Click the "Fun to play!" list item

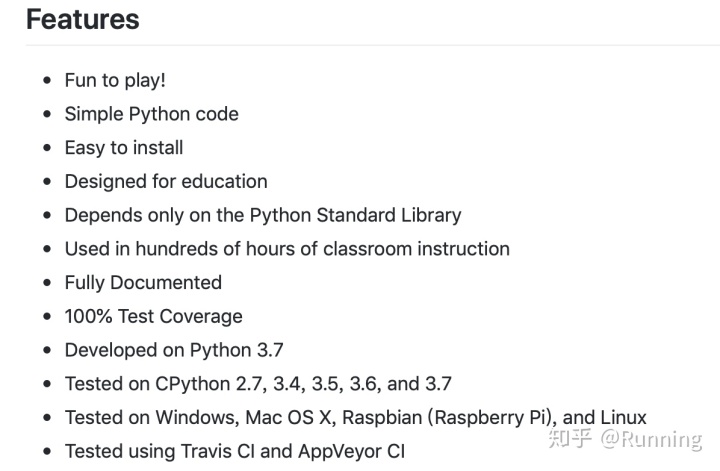pos(115,80)
